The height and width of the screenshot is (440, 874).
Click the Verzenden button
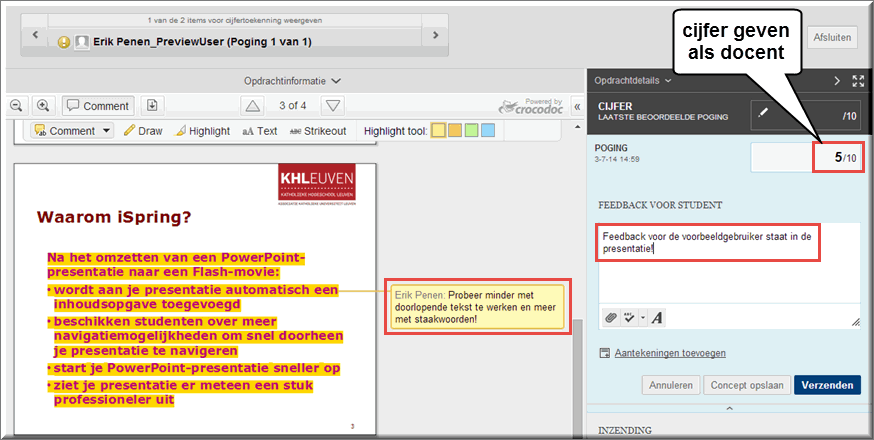827,385
